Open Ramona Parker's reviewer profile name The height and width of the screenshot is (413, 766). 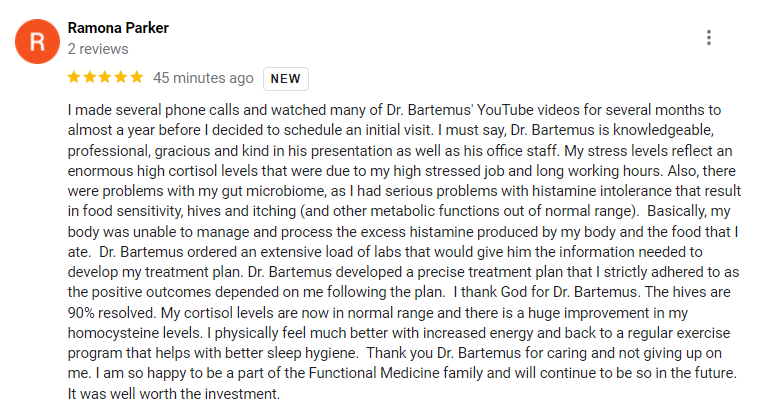pos(117,28)
